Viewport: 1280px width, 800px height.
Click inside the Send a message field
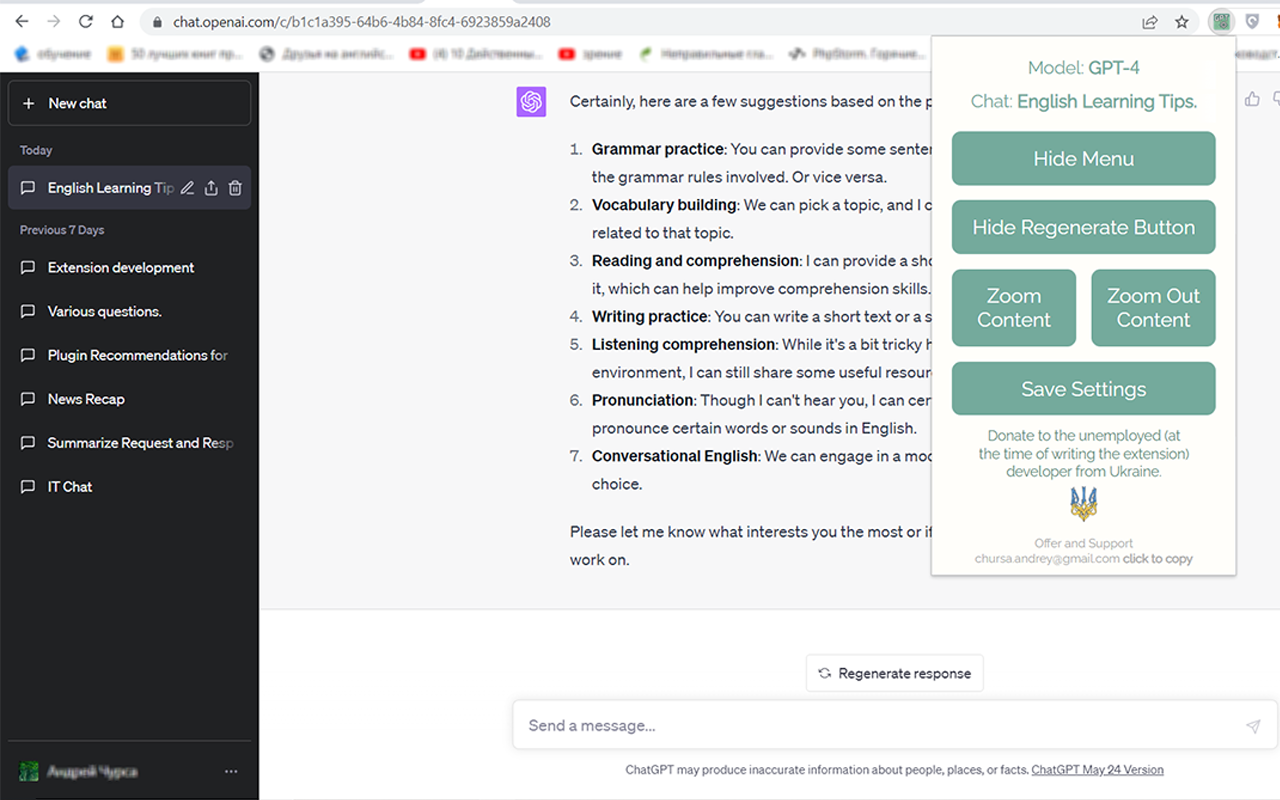point(800,725)
